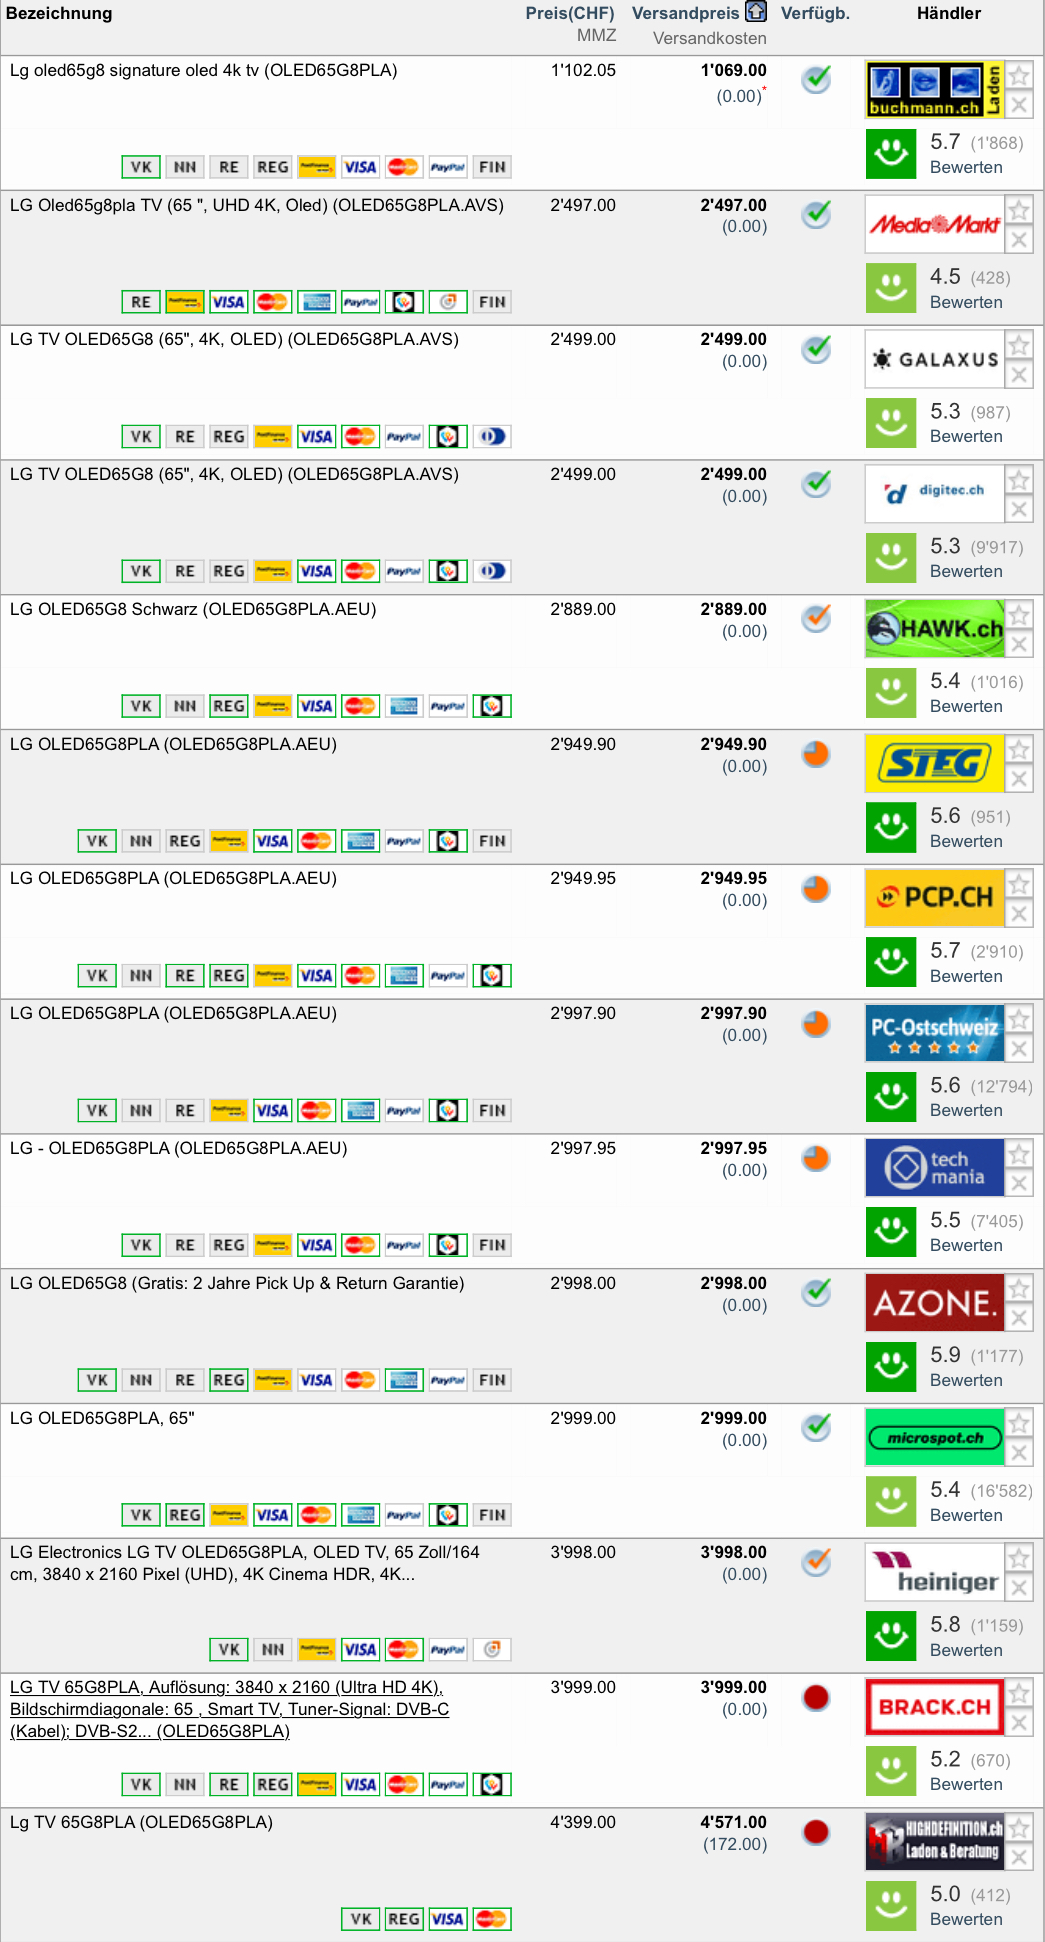
Task: Toggle the favorite star next to MediaMarkt
Action: point(1019,210)
